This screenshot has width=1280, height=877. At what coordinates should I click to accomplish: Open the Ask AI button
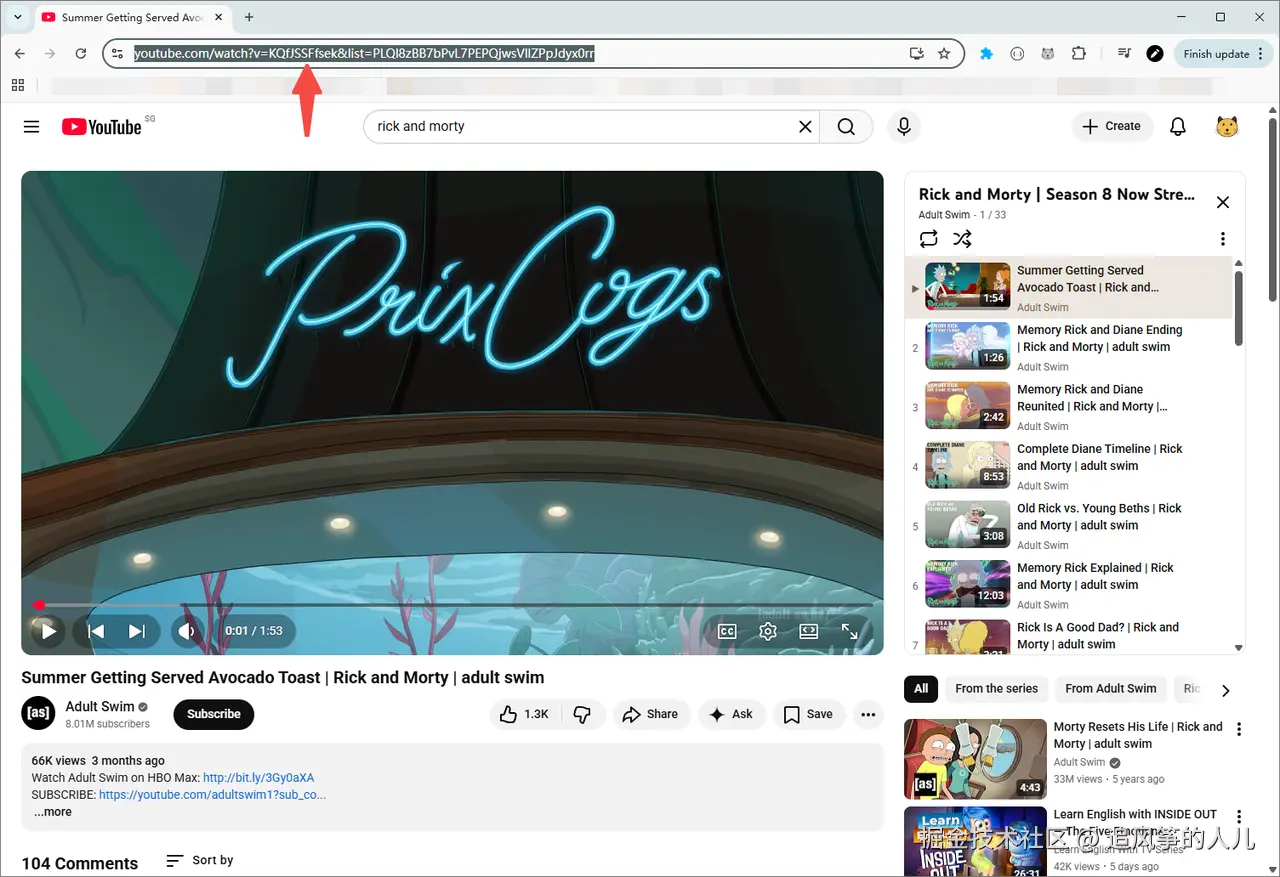tap(731, 714)
